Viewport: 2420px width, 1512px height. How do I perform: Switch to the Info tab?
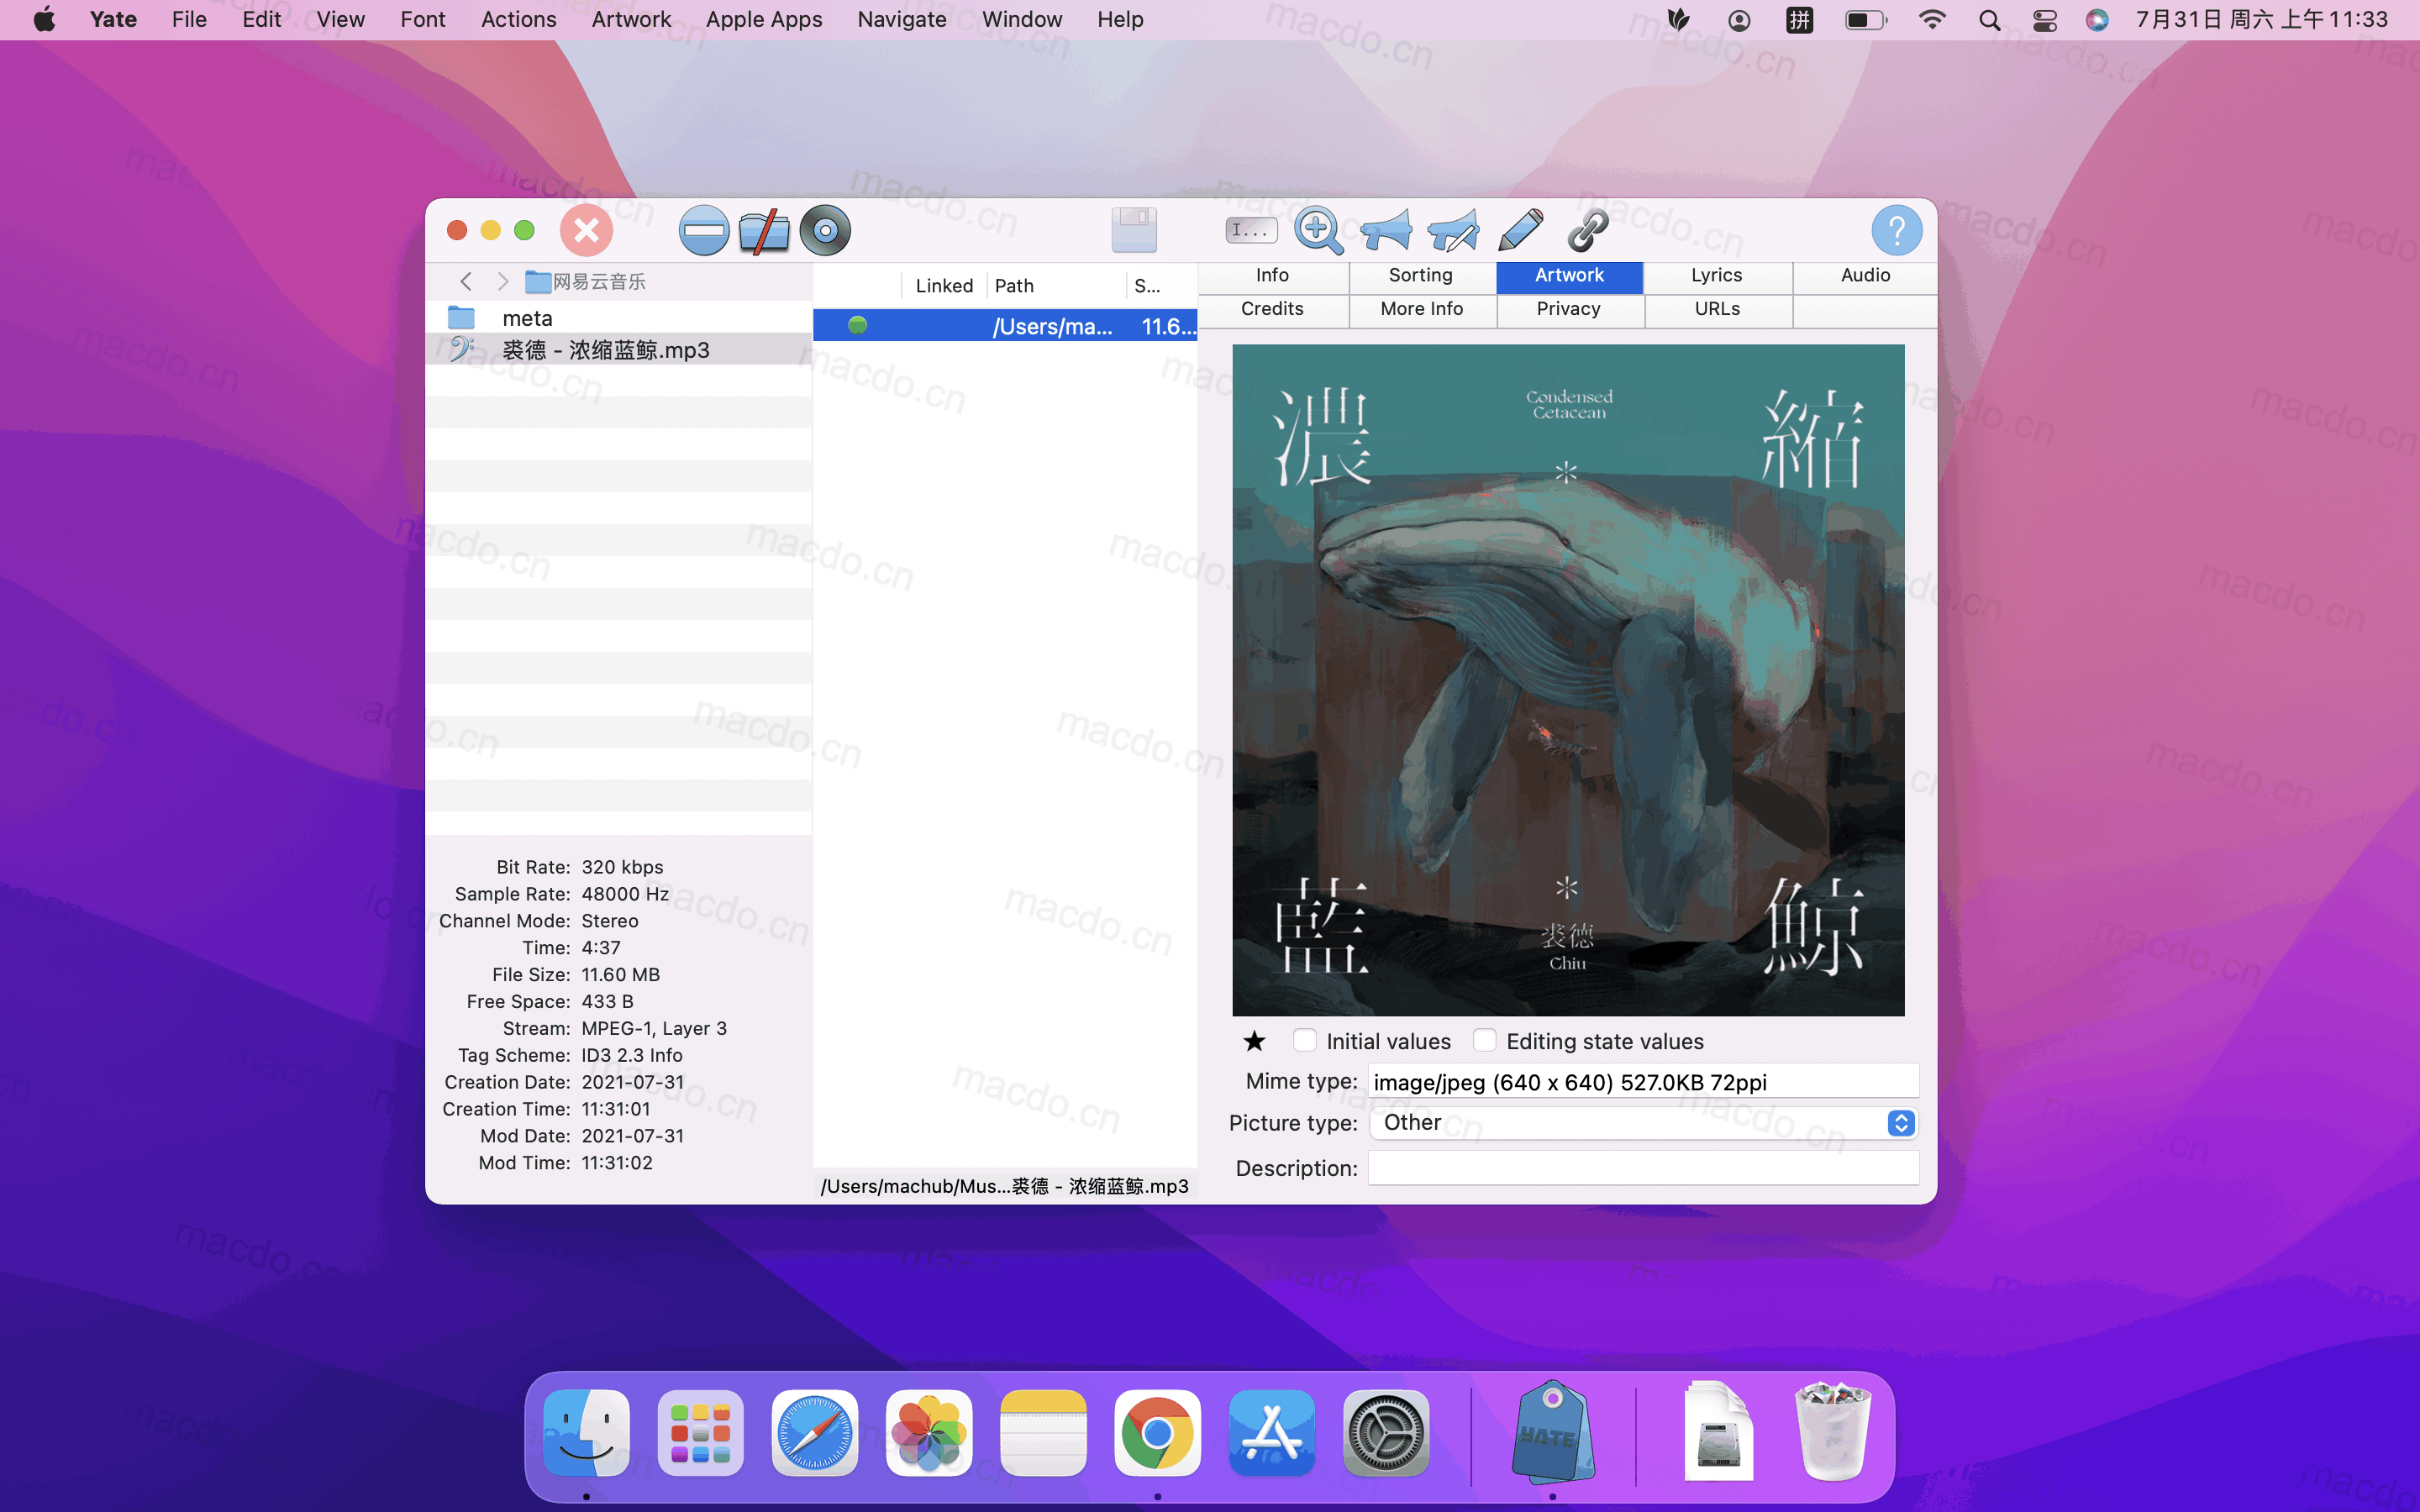click(x=1273, y=276)
